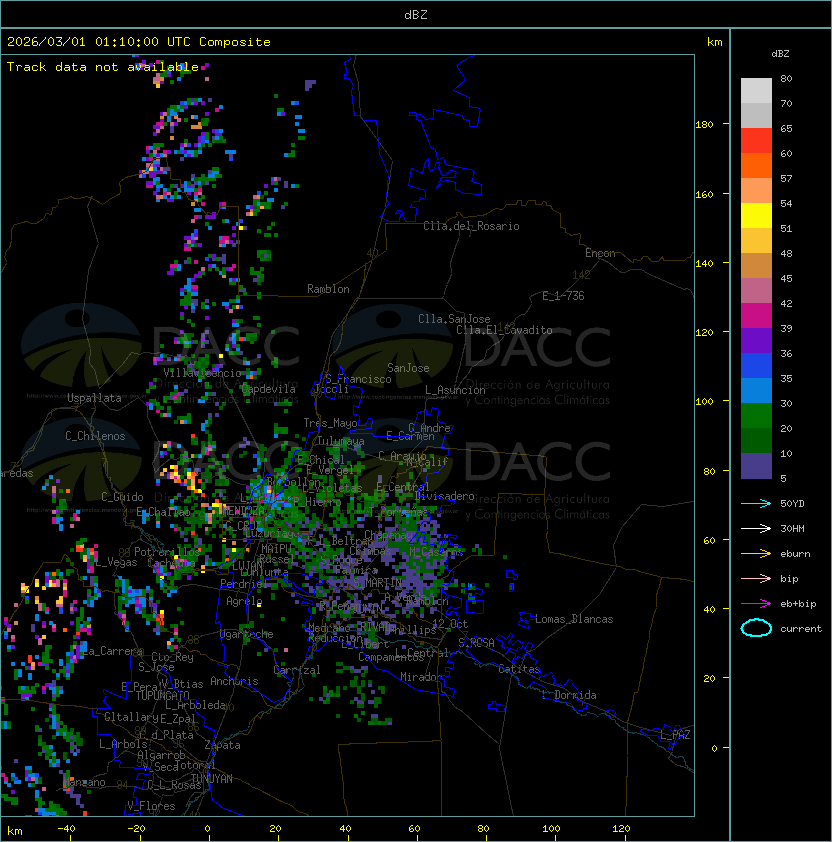Click the bright green swatch below 30
832x842 pixels.
tap(756, 415)
